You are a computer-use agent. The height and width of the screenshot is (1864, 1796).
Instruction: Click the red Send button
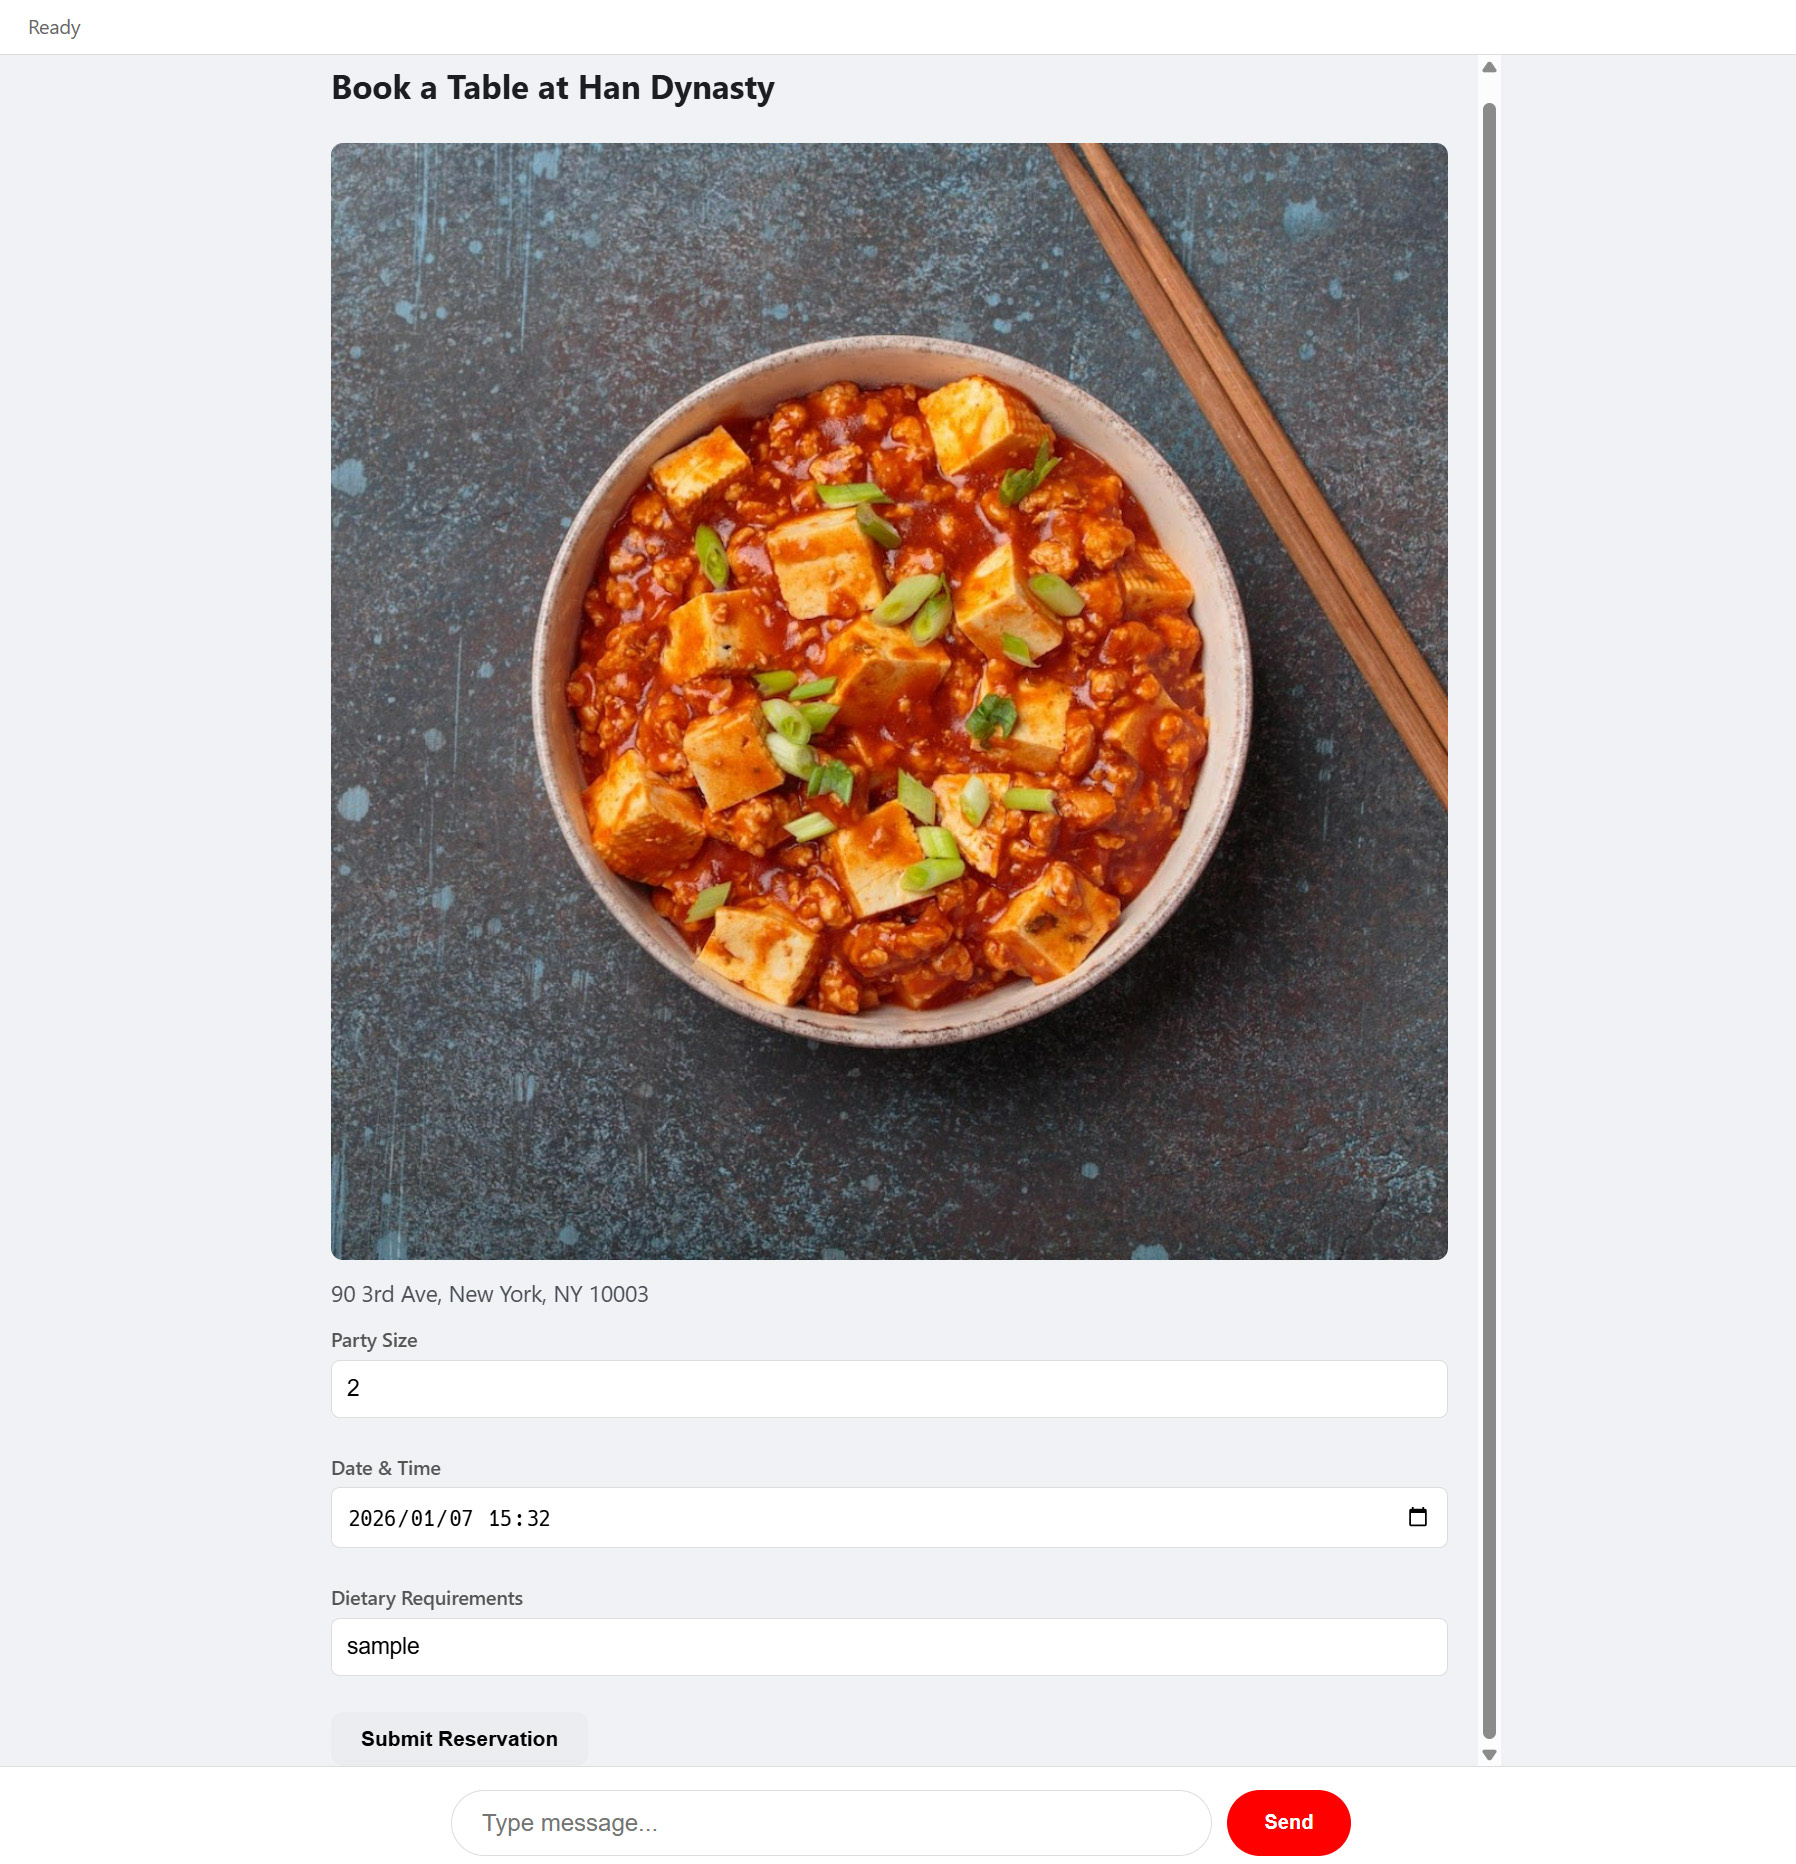coord(1288,1822)
